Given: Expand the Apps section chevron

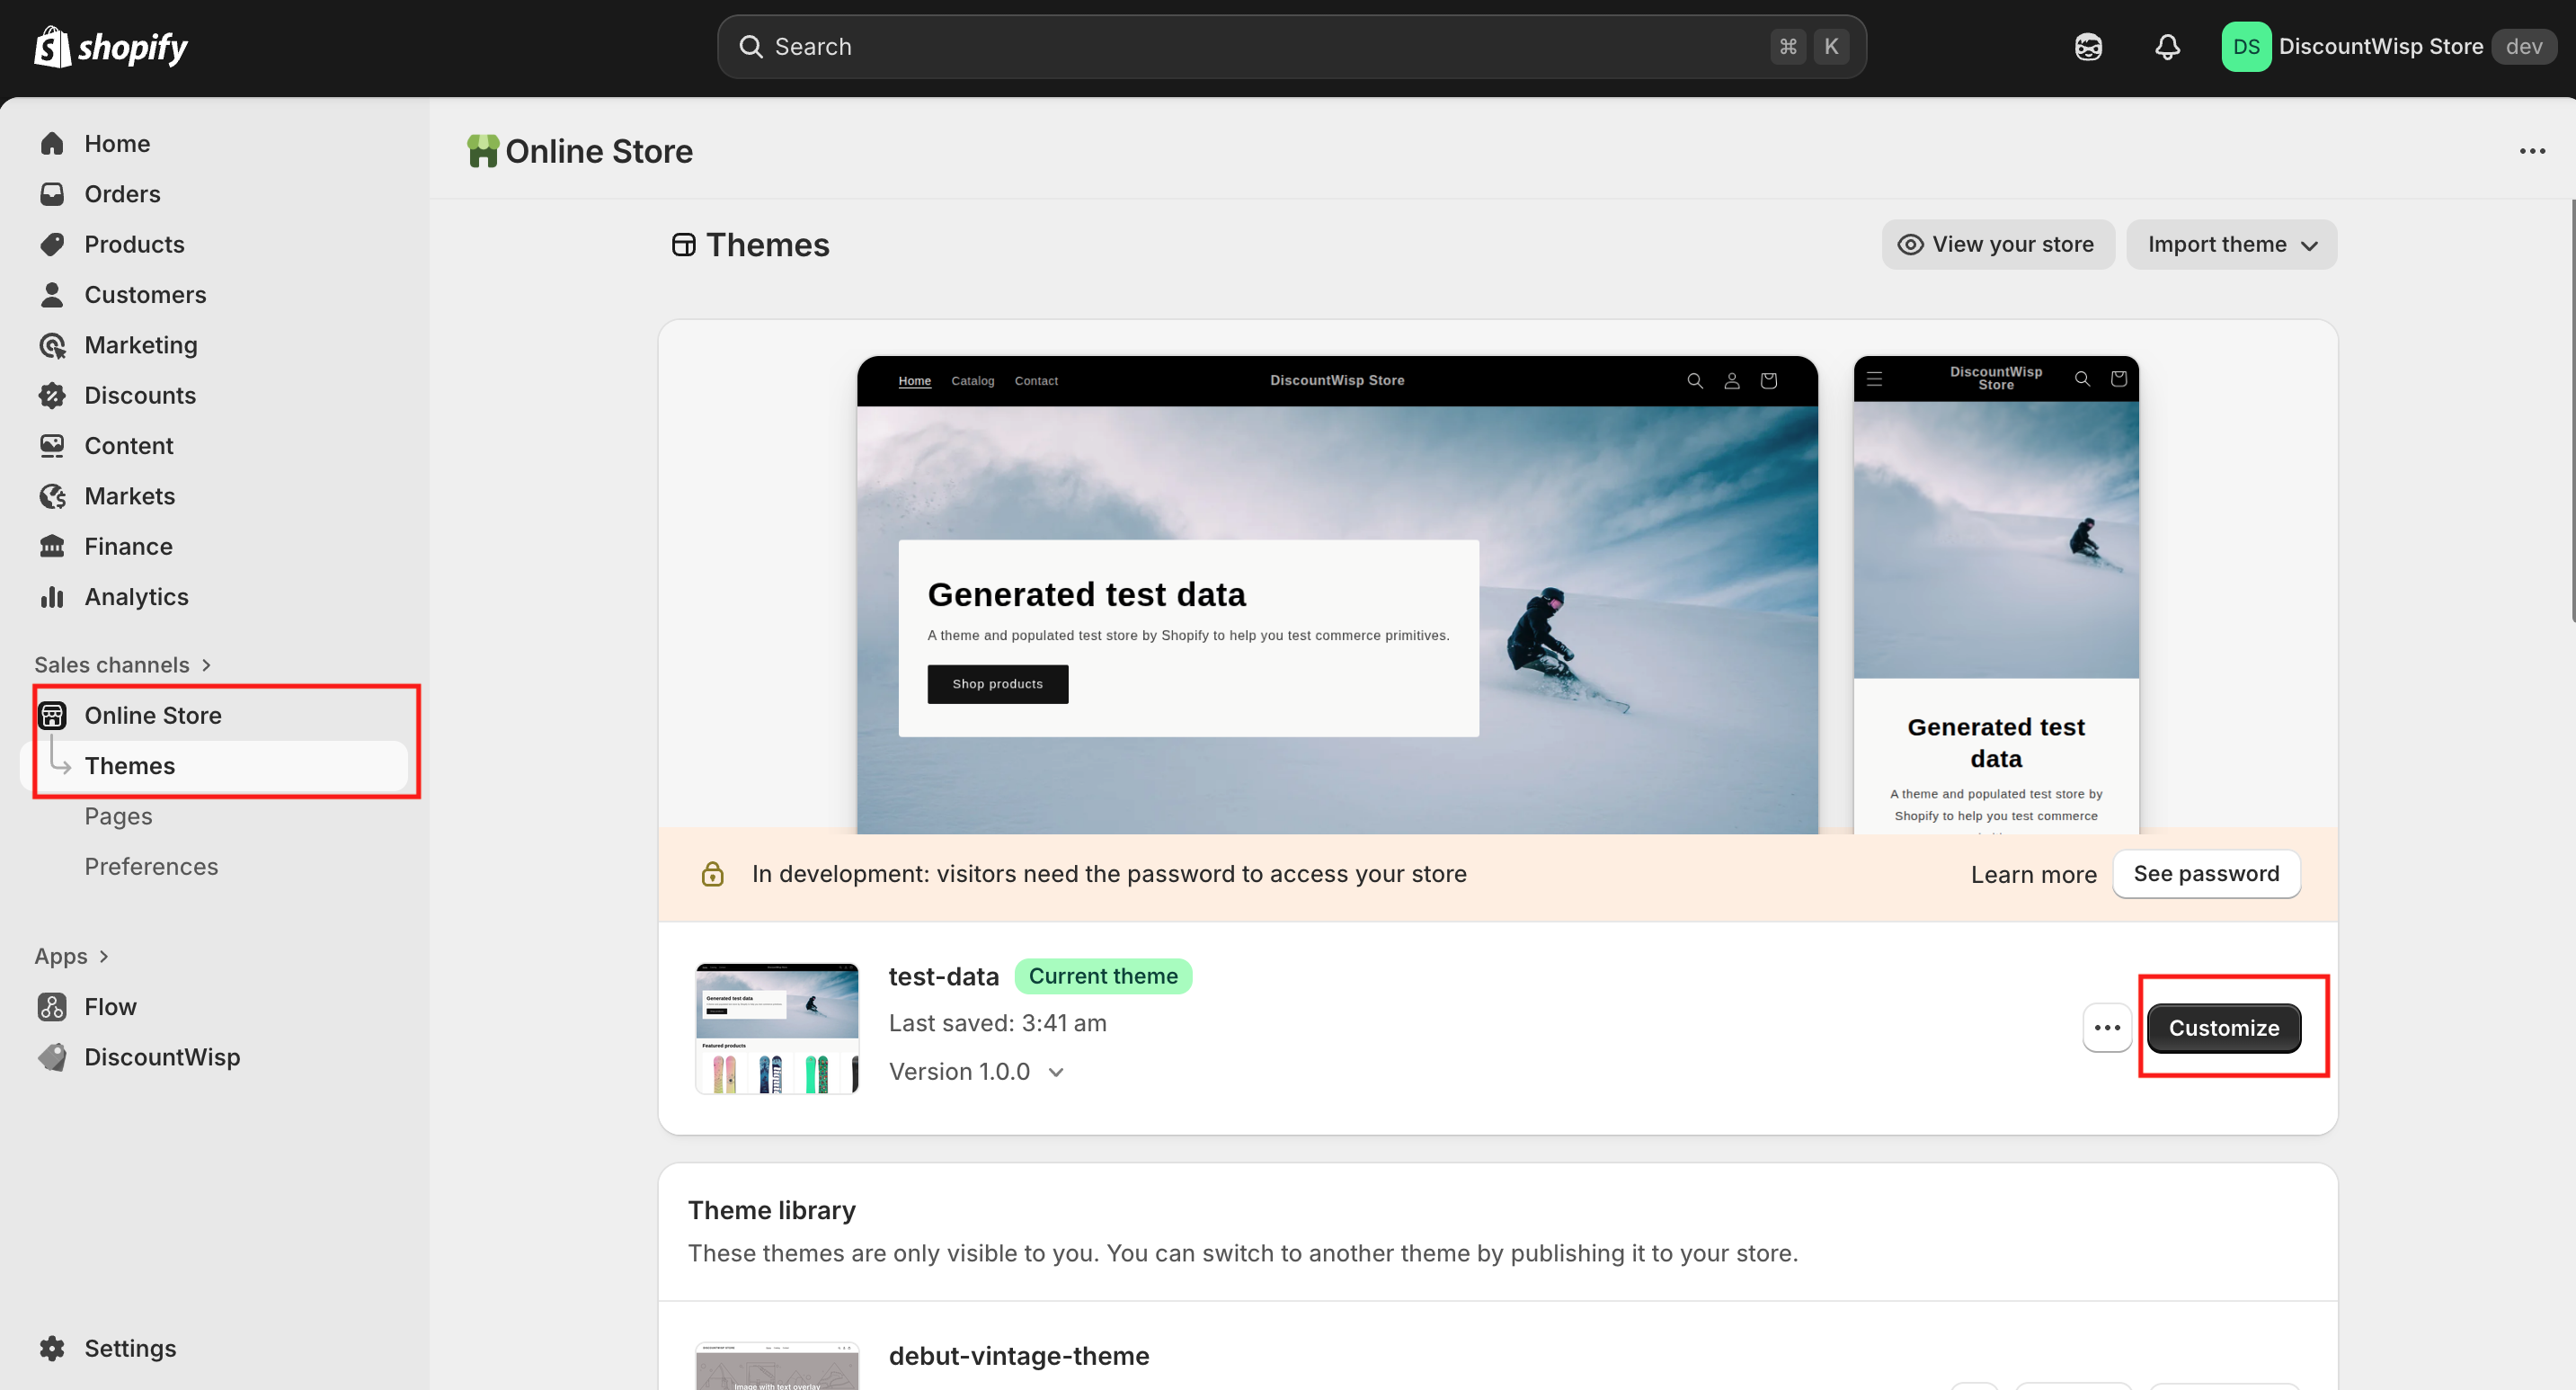Looking at the screenshot, I should pos(103,956).
